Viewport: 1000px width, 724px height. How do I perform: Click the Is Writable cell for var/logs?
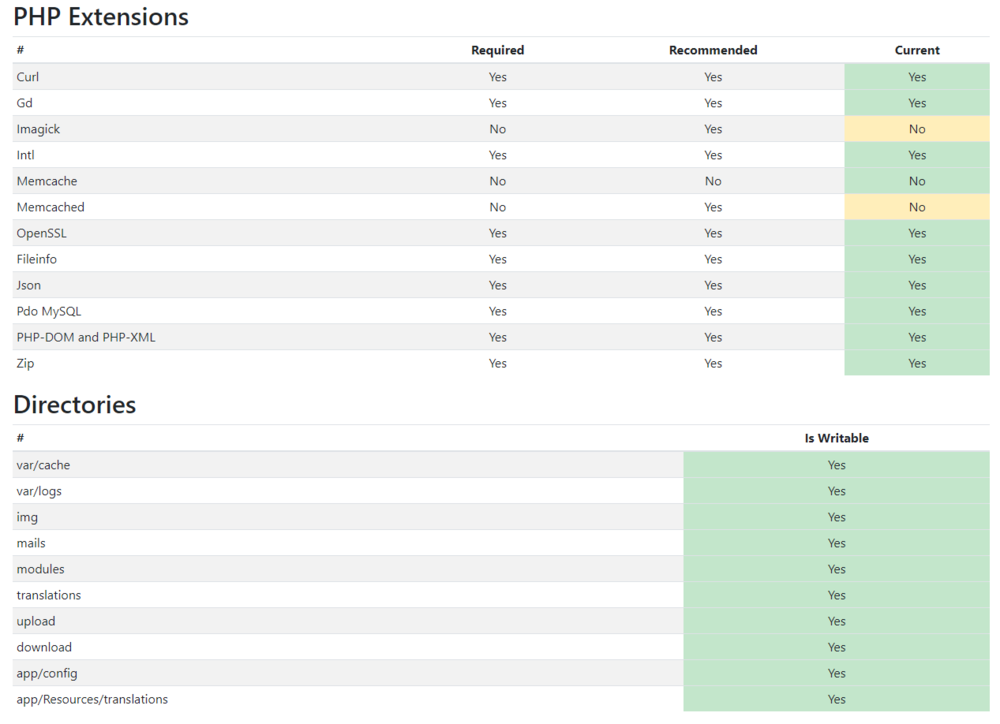click(x=837, y=491)
